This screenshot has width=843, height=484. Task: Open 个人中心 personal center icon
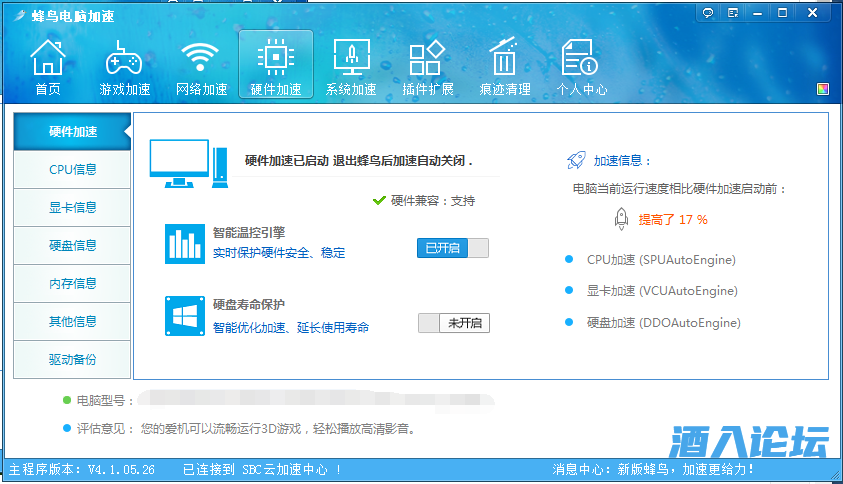(x=581, y=68)
